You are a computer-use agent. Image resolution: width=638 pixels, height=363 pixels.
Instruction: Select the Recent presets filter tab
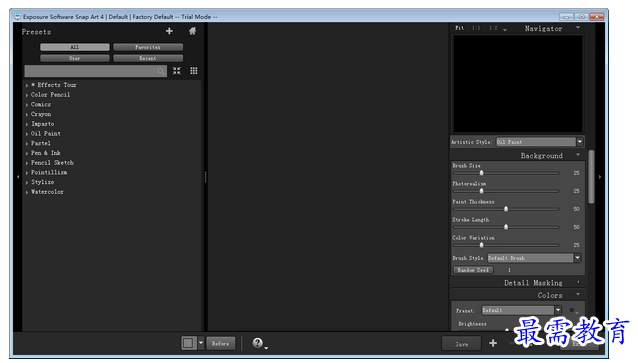pyautogui.click(x=148, y=58)
